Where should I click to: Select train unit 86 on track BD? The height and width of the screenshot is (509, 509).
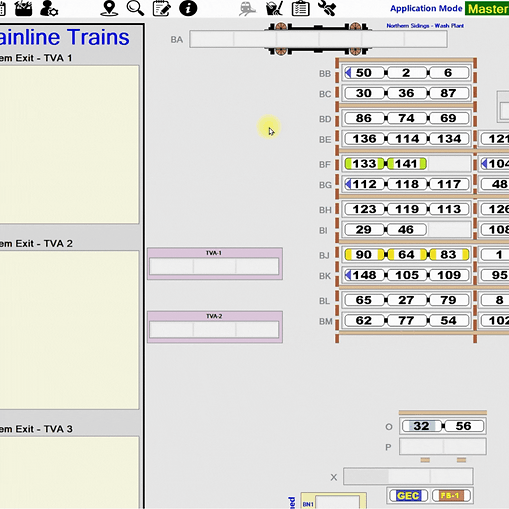point(364,118)
